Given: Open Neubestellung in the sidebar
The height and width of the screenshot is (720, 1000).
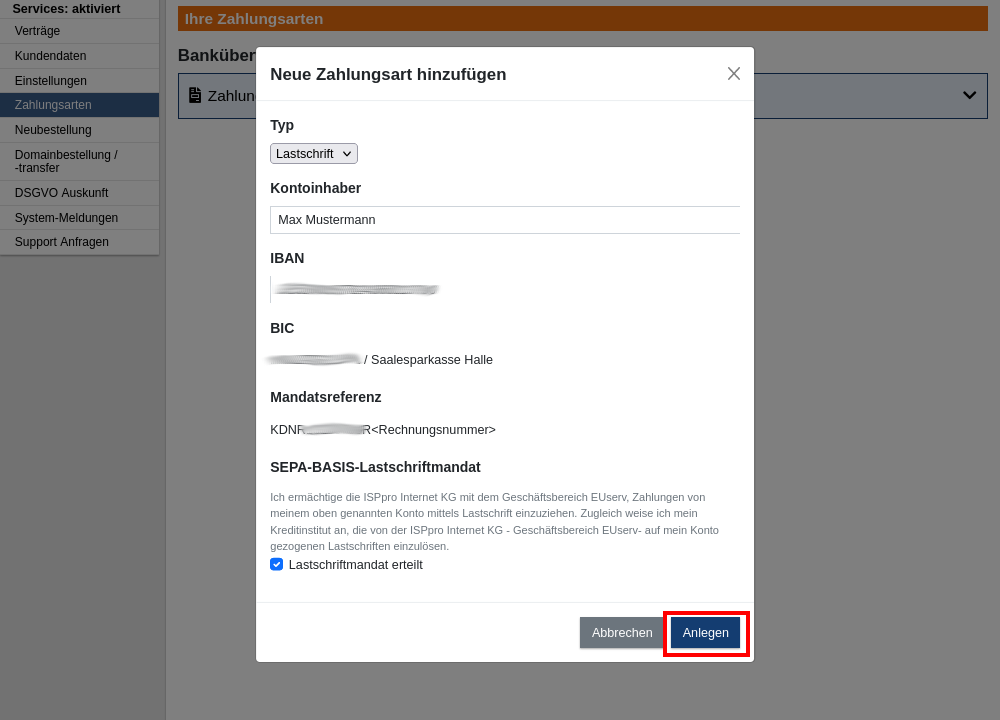Looking at the screenshot, I should 80,130.
